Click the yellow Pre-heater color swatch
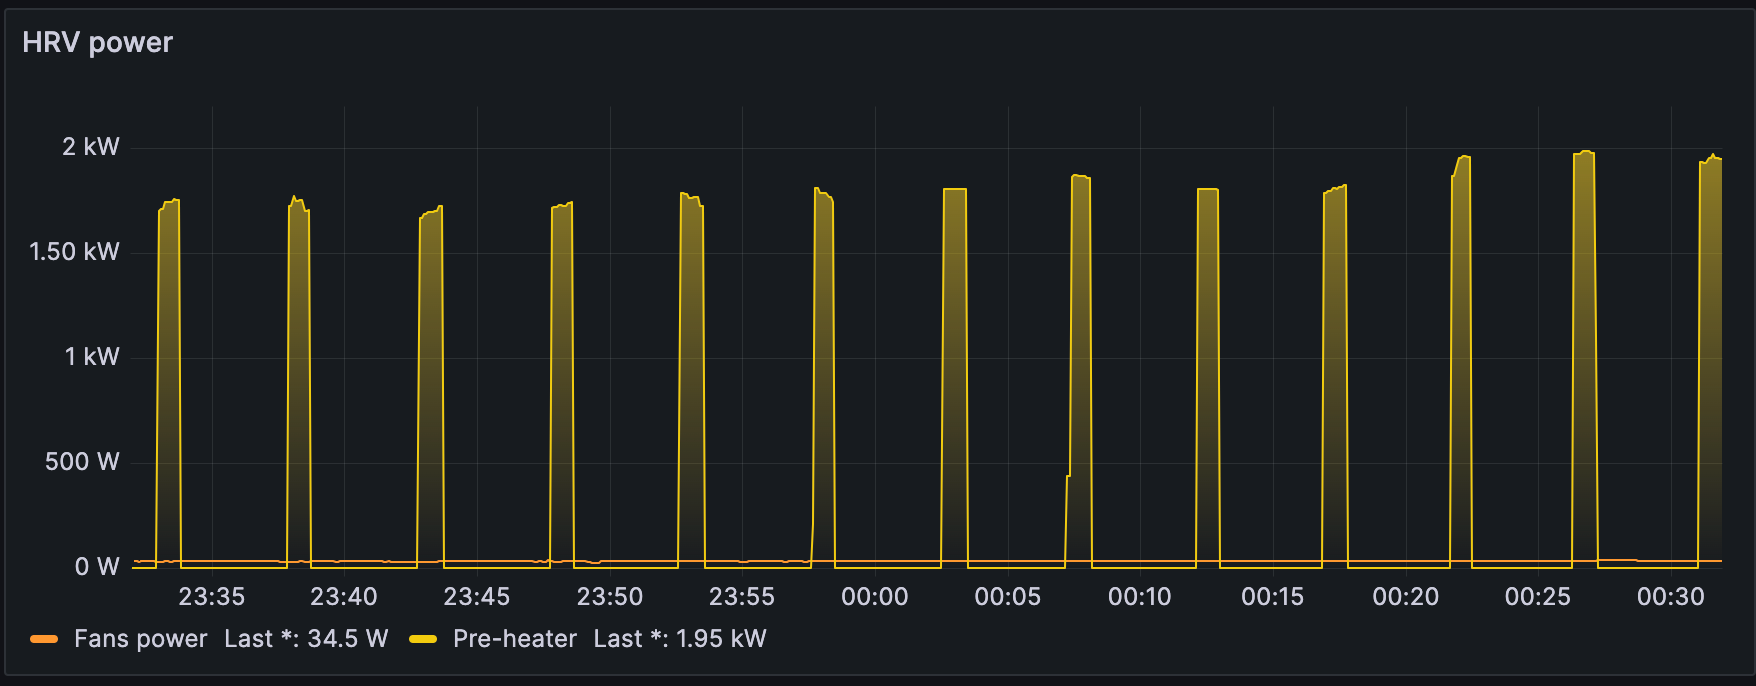The image size is (1756, 686). click(423, 640)
